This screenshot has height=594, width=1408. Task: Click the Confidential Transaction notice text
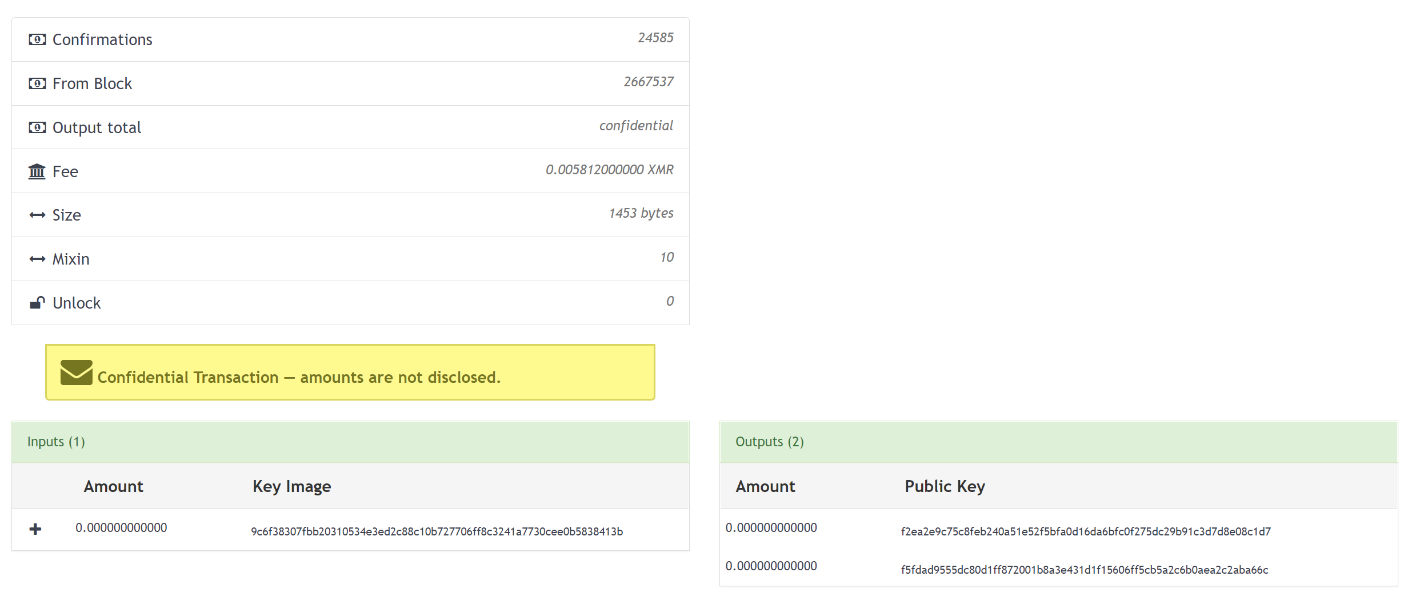click(x=298, y=378)
